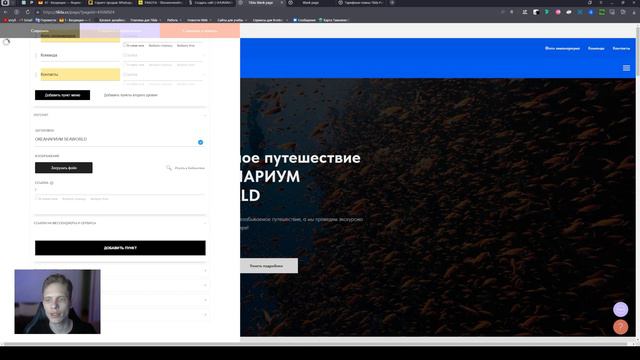Click the magnifier library search icon
This screenshot has height=360, width=640.
coord(169,168)
